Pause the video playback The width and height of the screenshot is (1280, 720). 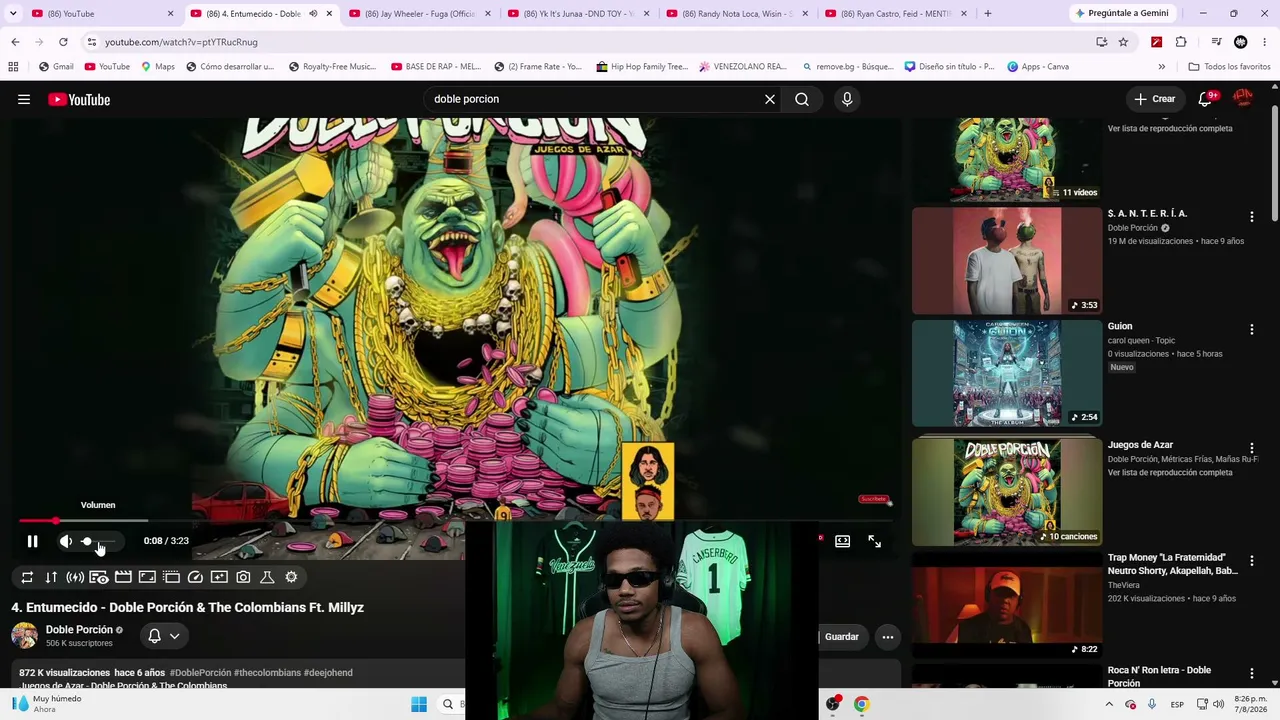32,541
